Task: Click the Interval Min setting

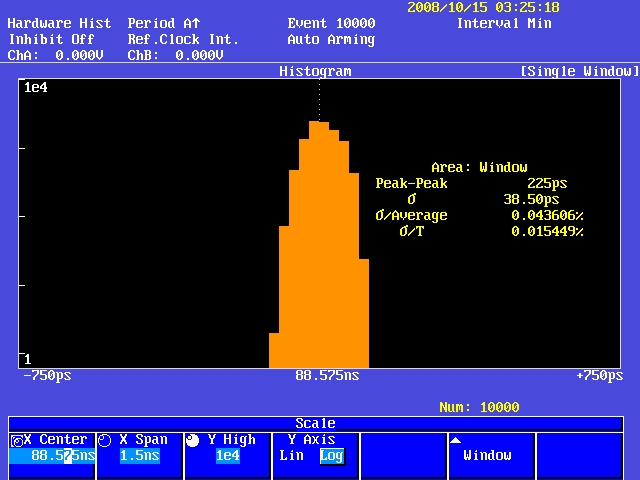Action: point(504,23)
